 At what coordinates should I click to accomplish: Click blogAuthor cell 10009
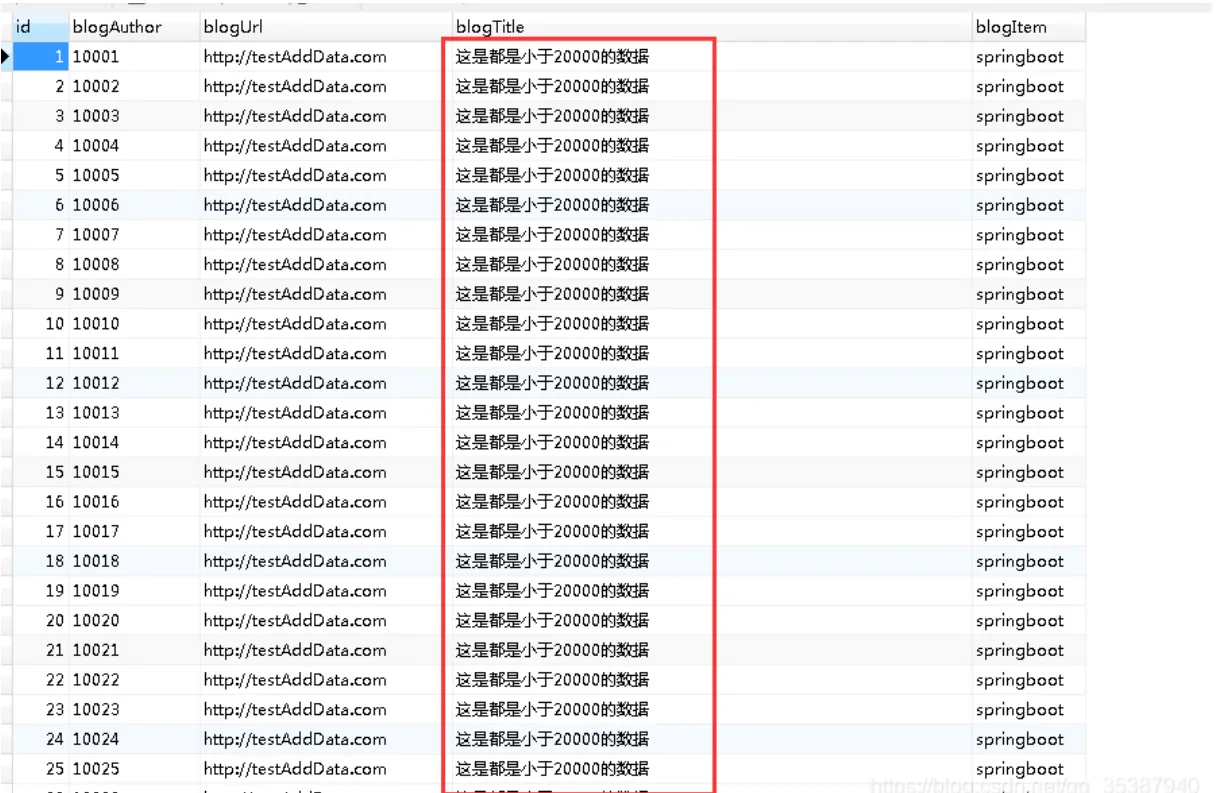tap(134, 294)
